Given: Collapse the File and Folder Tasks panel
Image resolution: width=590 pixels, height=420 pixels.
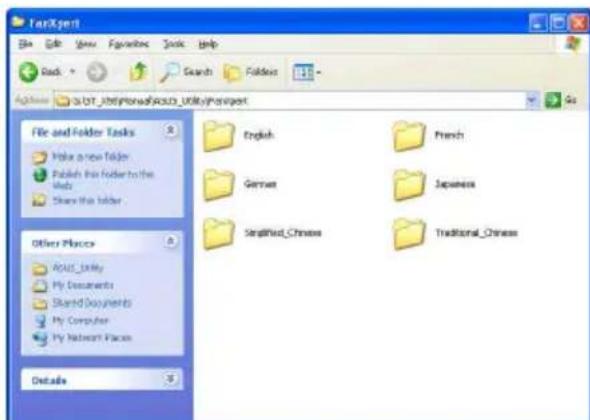Looking at the screenshot, I should pos(170,131).
